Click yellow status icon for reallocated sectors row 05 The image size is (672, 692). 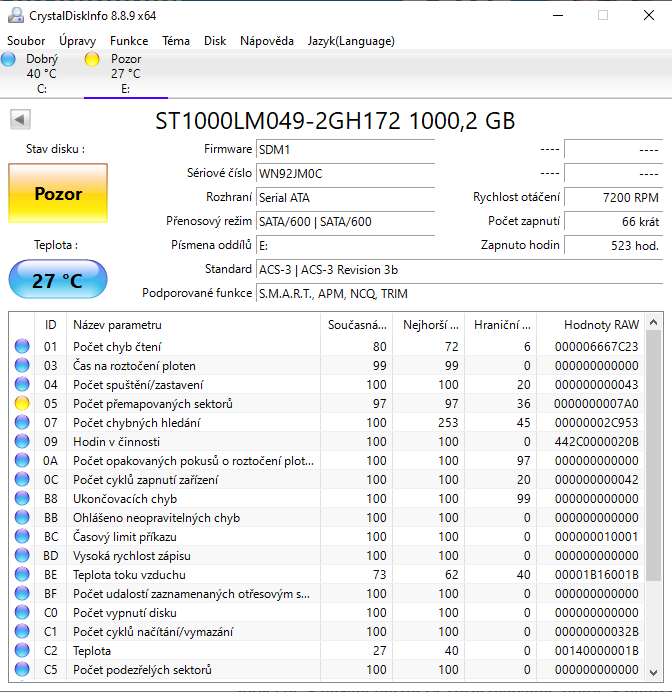(22, 404)
